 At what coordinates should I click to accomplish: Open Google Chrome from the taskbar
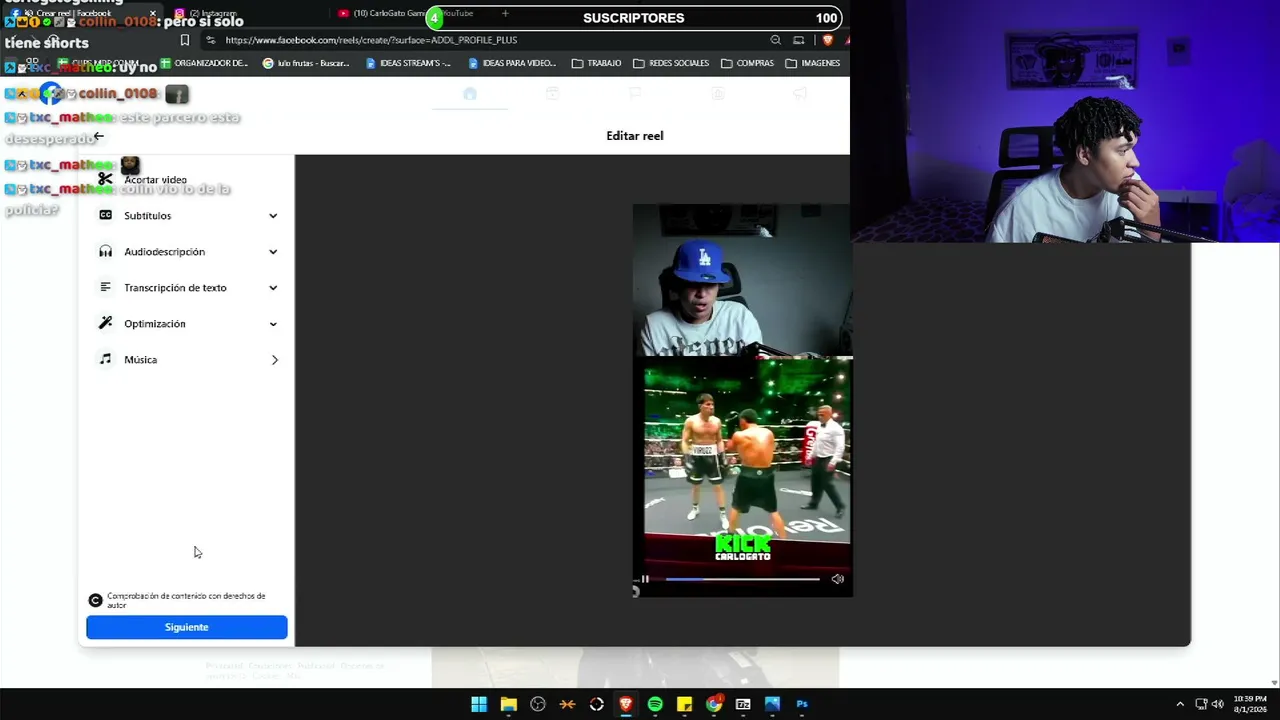[x=714, y=704]
